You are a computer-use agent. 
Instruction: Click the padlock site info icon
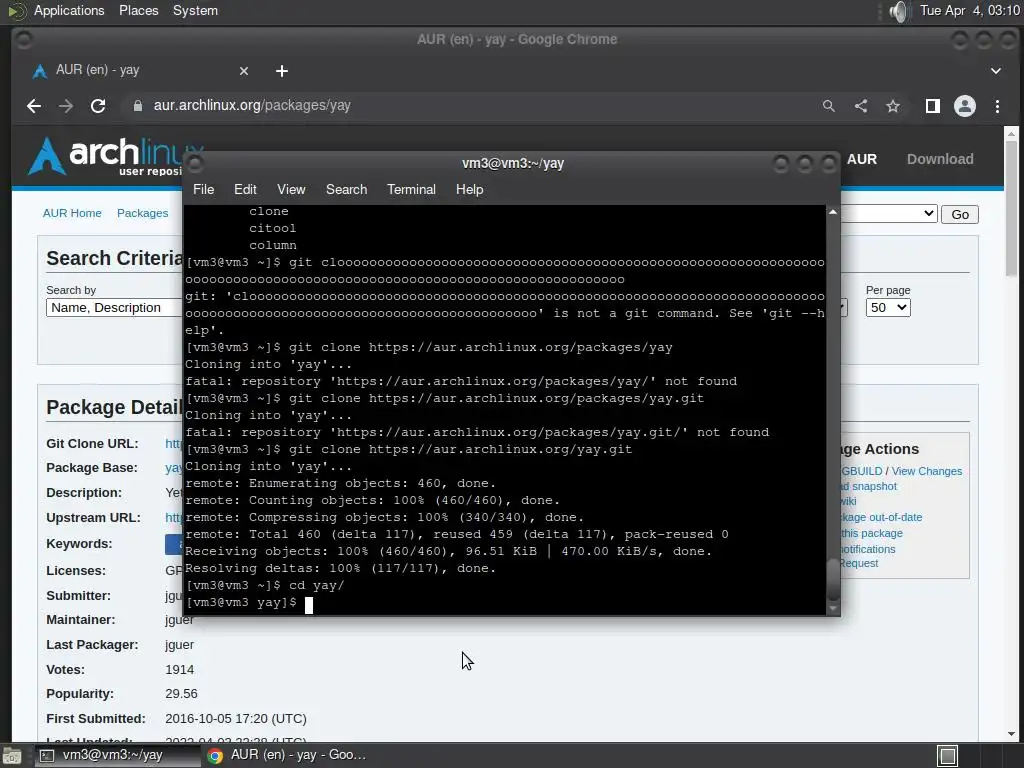coord(138,106)
